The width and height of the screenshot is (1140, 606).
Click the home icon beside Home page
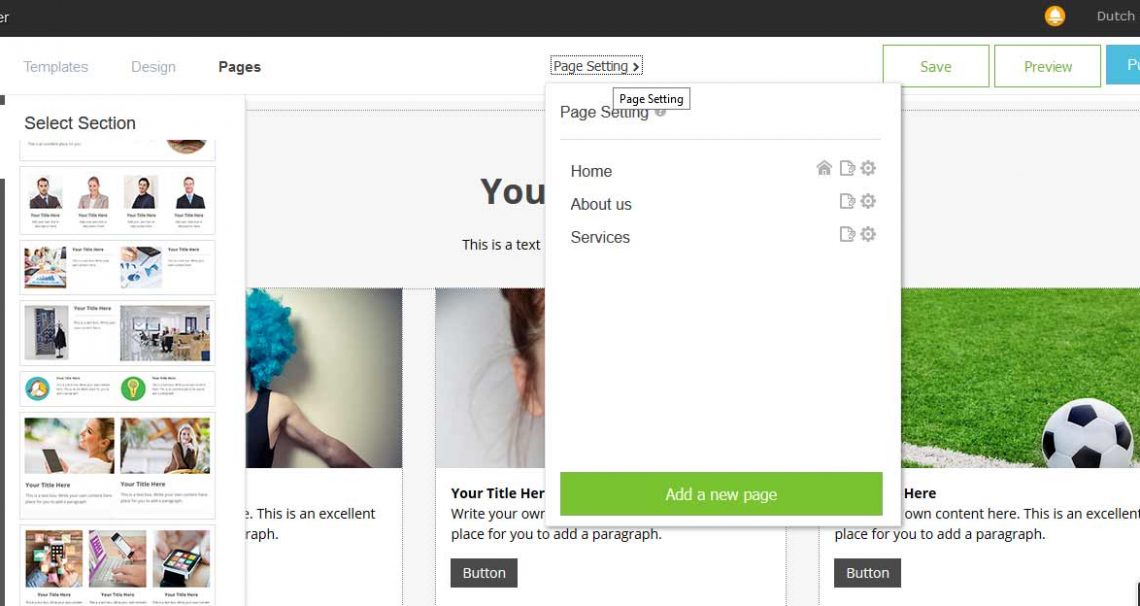824,169
